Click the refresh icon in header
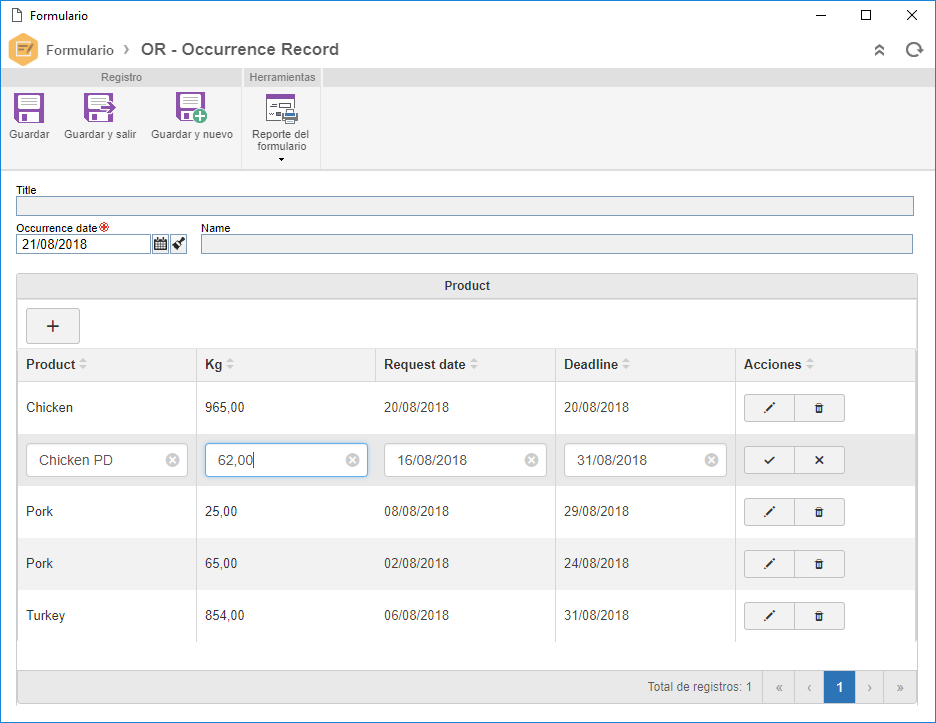The image size is (936, 723). [914, 50]
